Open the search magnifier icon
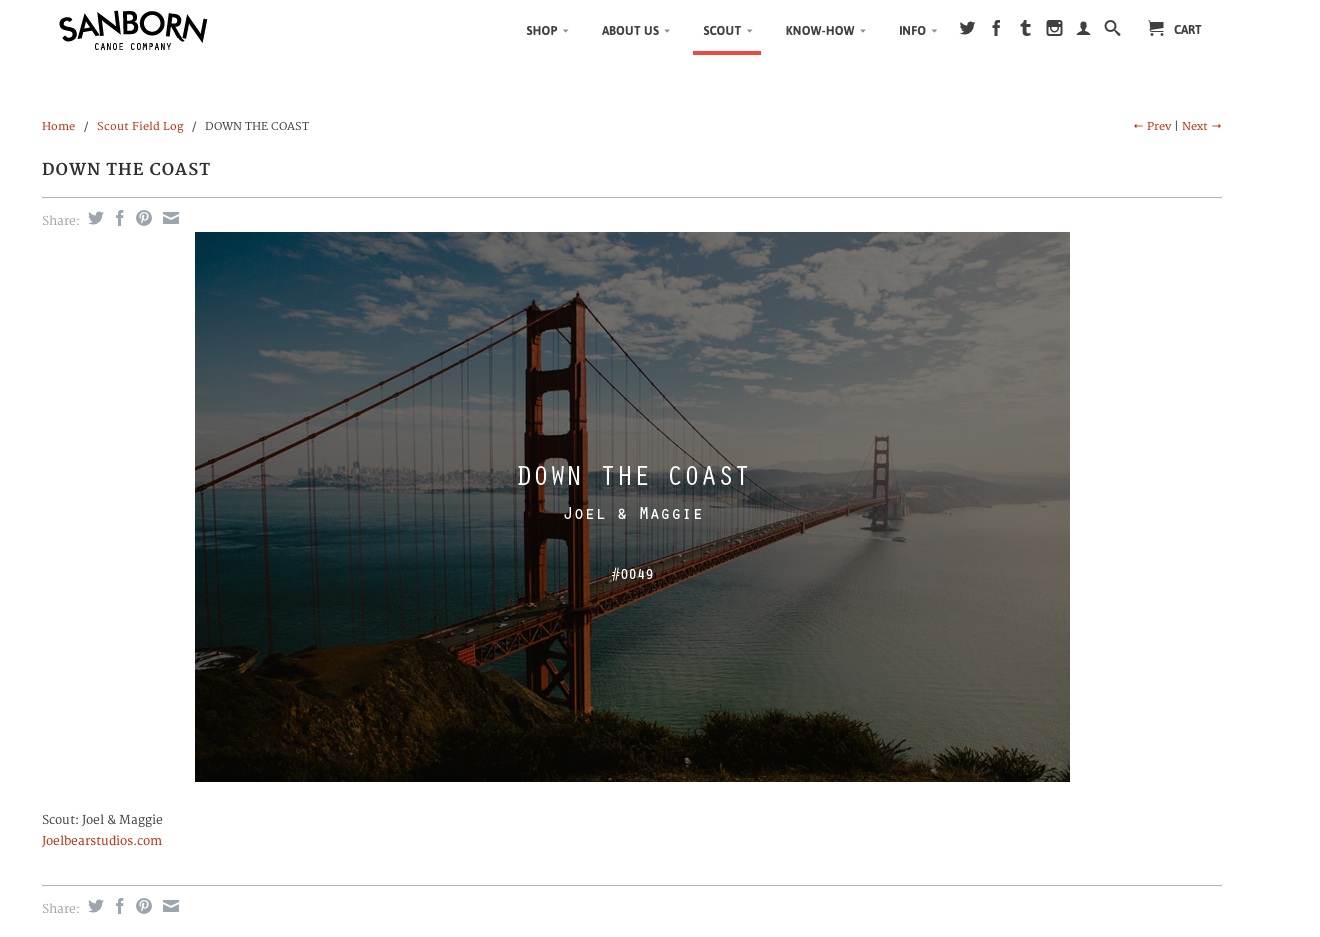Image resolution: width=1320 pixels, height=937 pixels. click(x=1112, y=29)
